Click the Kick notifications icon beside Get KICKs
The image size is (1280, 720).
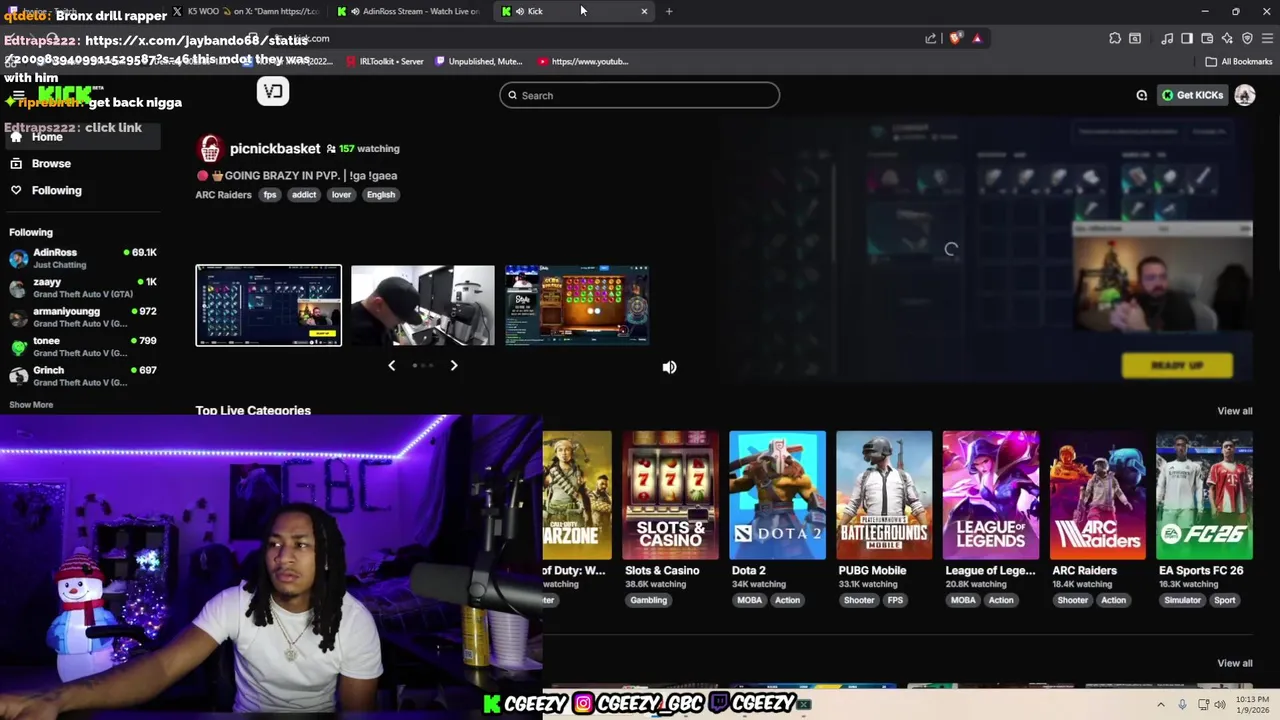tap(1141, 95)
